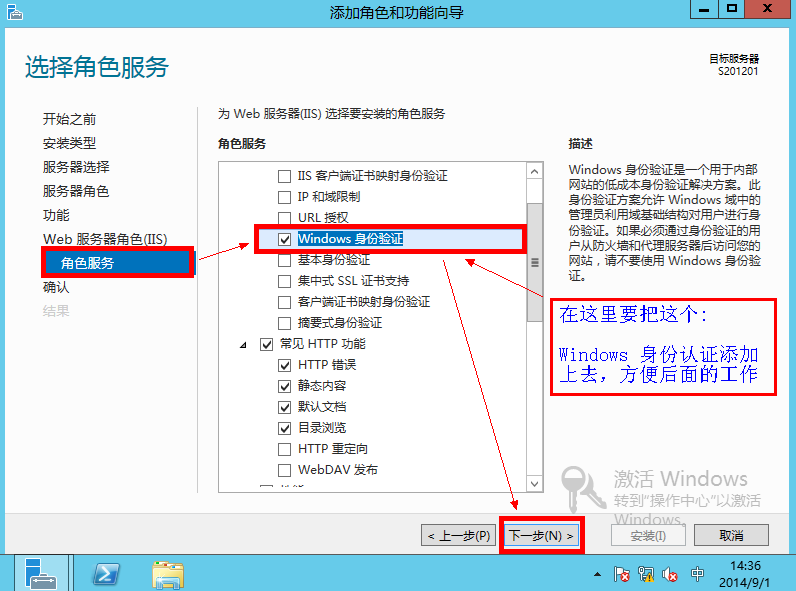The image size is (796, 591).
Task: Click the 安装(I) button
Action: pyautogui.click(x=648, y=535)
